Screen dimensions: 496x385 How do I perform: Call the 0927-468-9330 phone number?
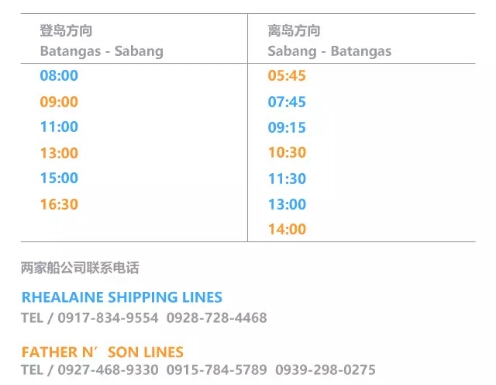(x=108, y=370)
